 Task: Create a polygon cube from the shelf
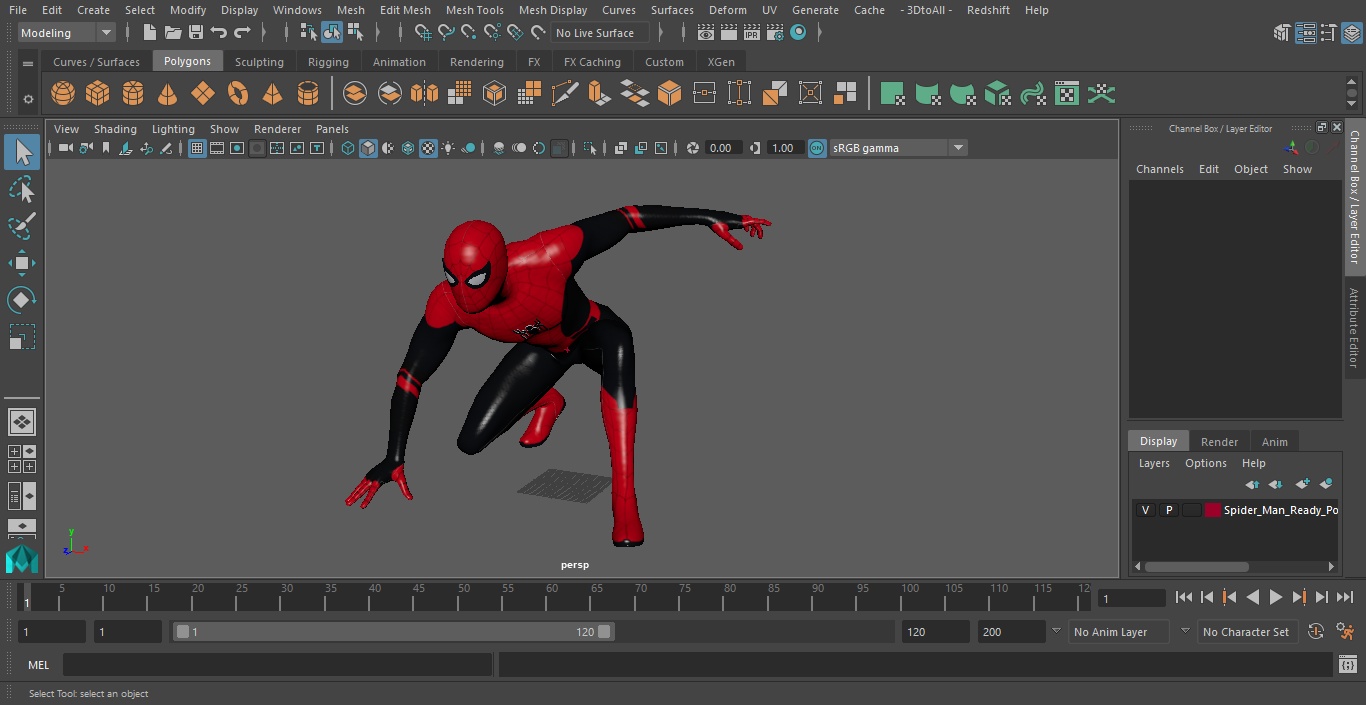tap(98, 94)
